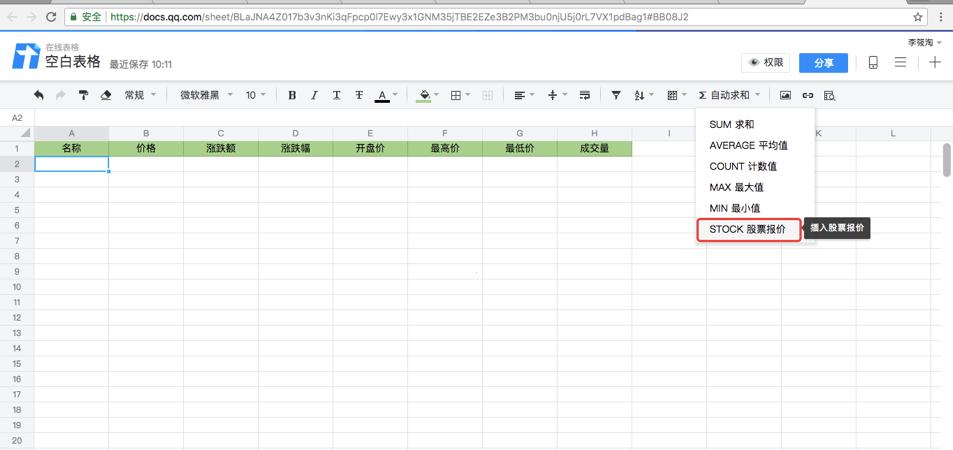
Task: Bookmark this page with star icon
Action: [918, 17]
